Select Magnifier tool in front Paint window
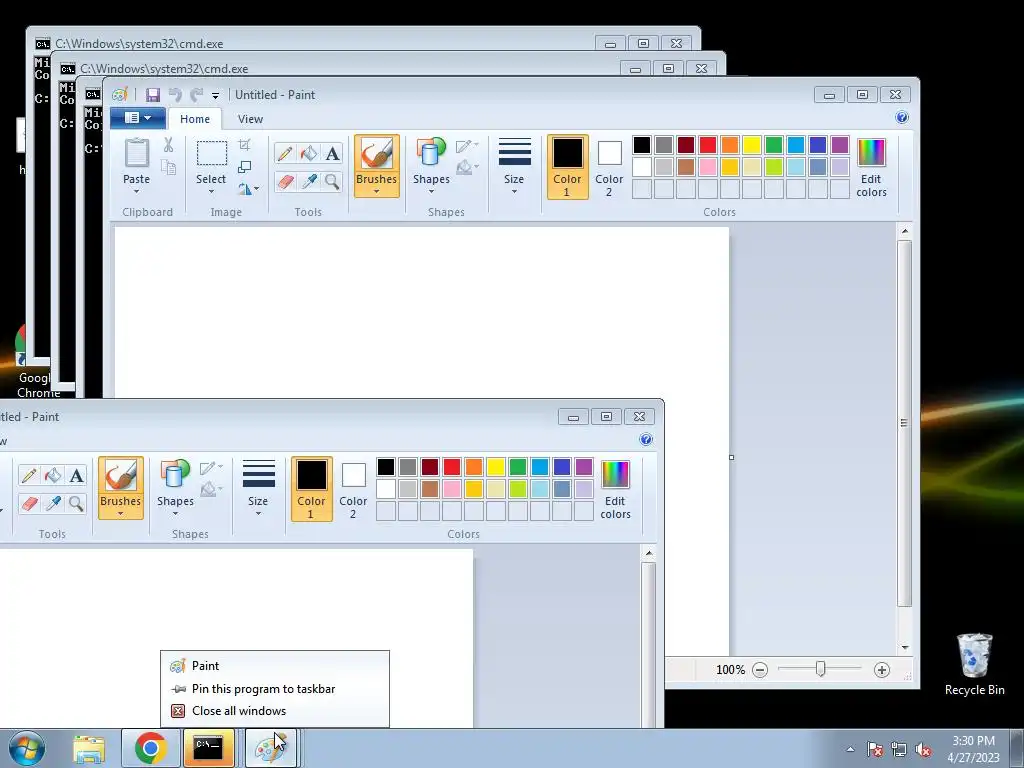The width and height of the screenshot is (1024, 768). (76, 504)
